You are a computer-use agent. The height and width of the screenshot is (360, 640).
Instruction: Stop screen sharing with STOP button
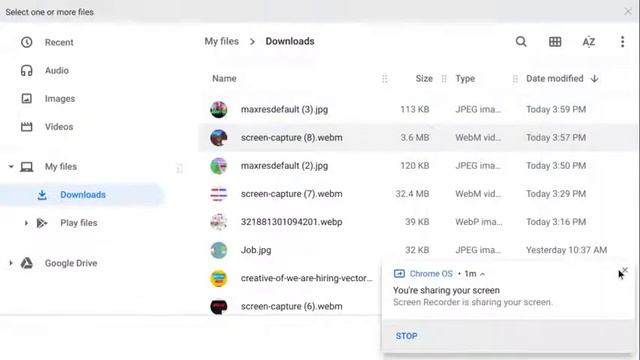[407, 336]
